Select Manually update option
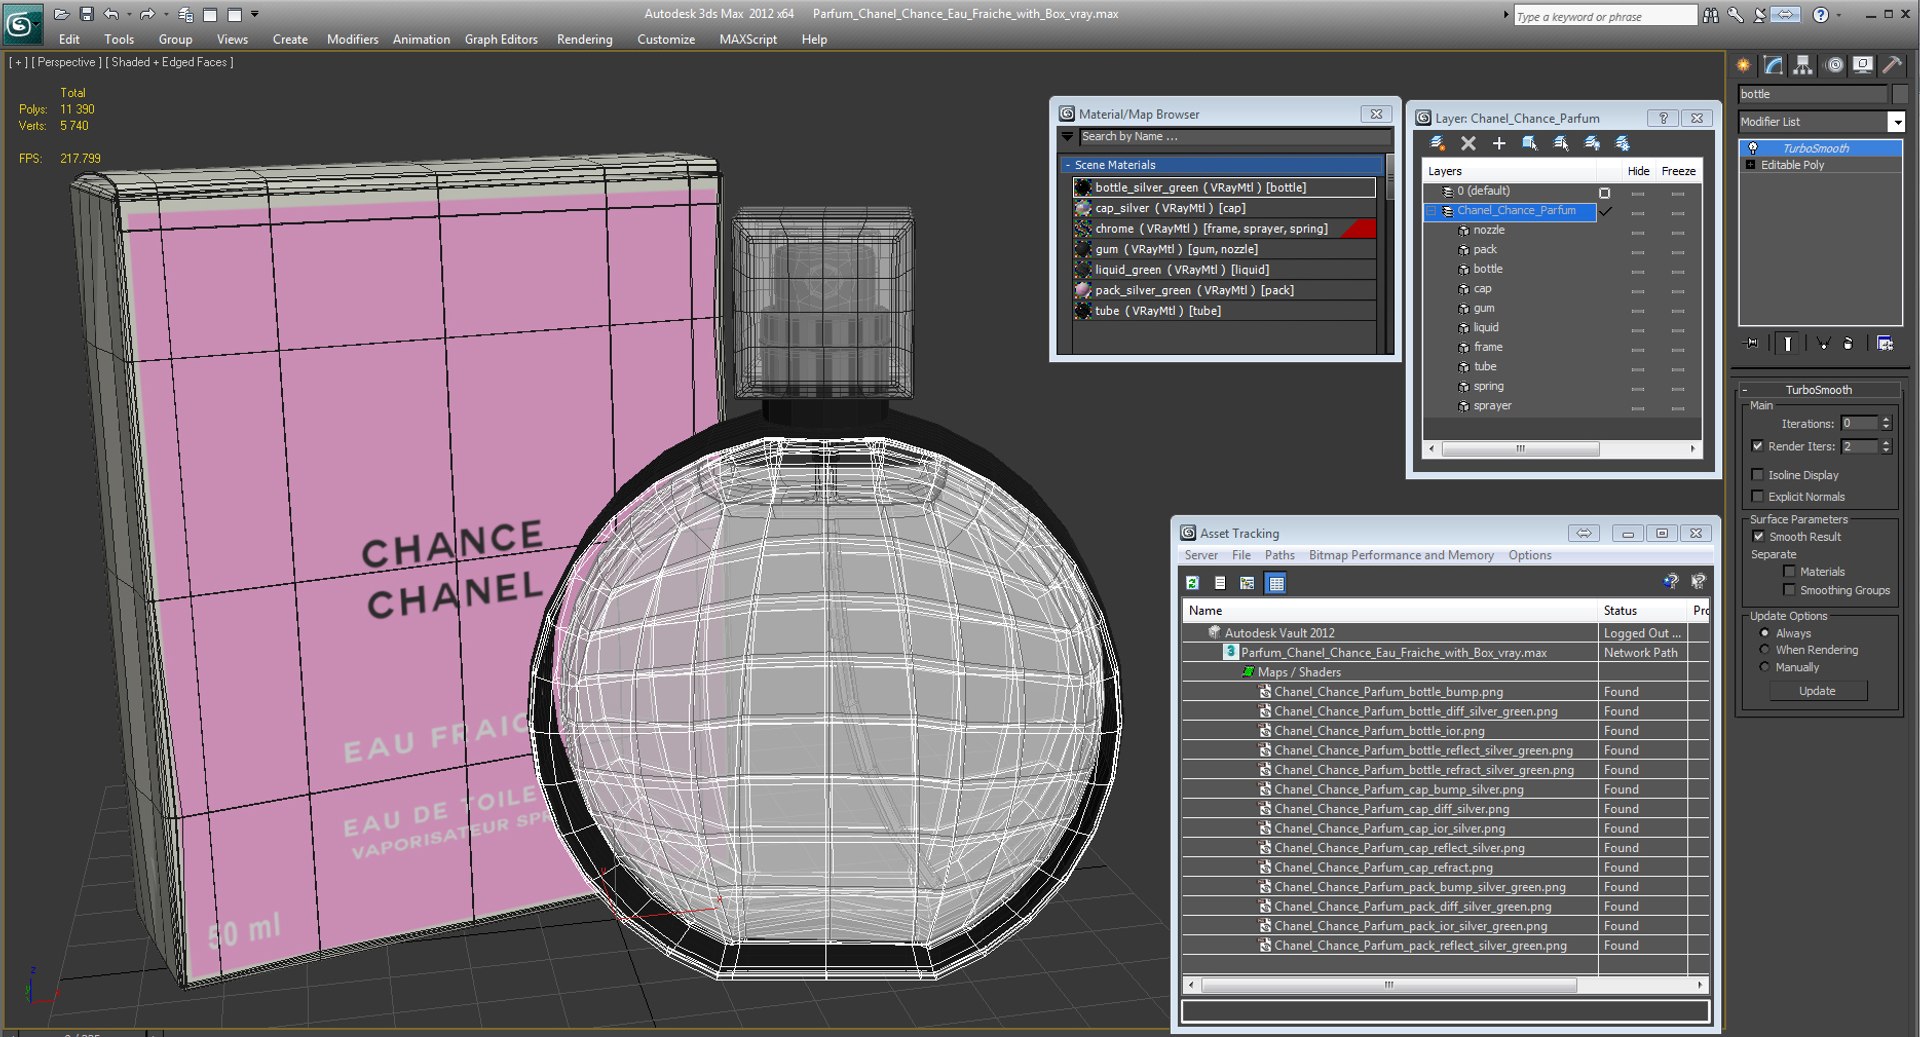The height and width of the screenshot is (1037, 1920). tap(1765, 667)
